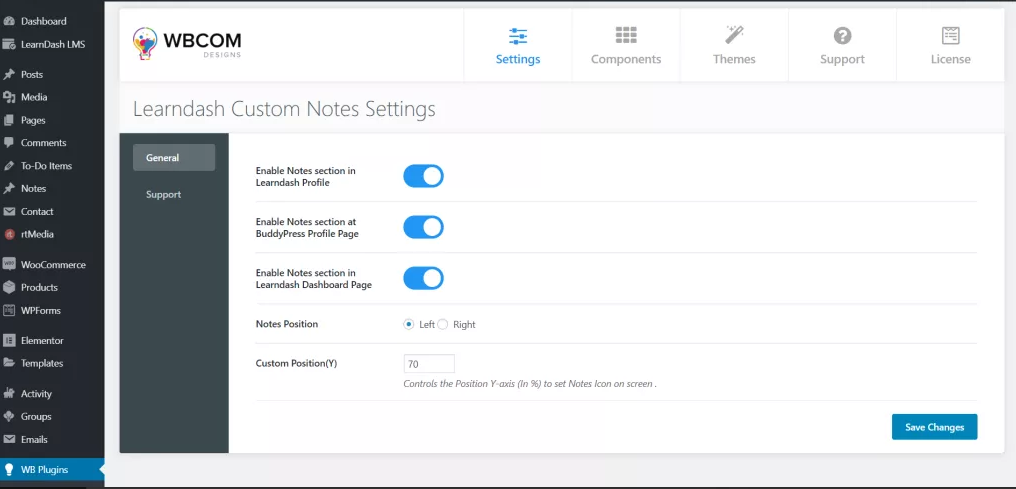
Task: Click the Pages icon in sidebar
Action: pos(9,120)
